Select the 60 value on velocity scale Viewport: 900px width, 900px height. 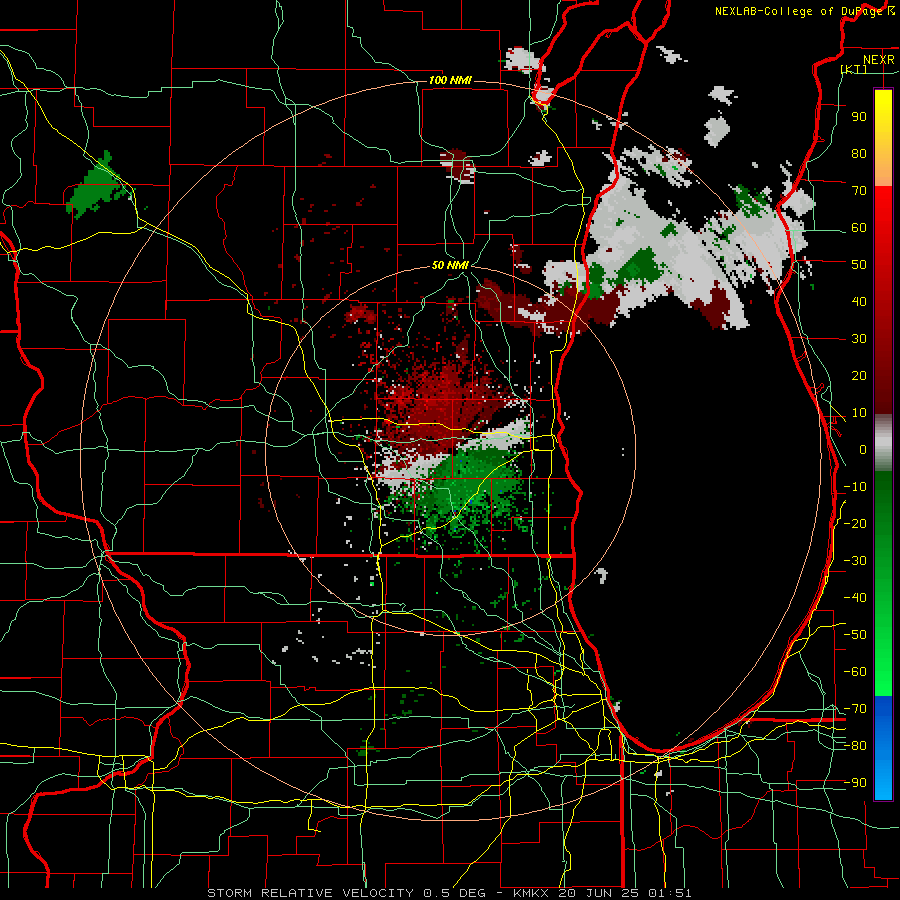click(859, 228)
